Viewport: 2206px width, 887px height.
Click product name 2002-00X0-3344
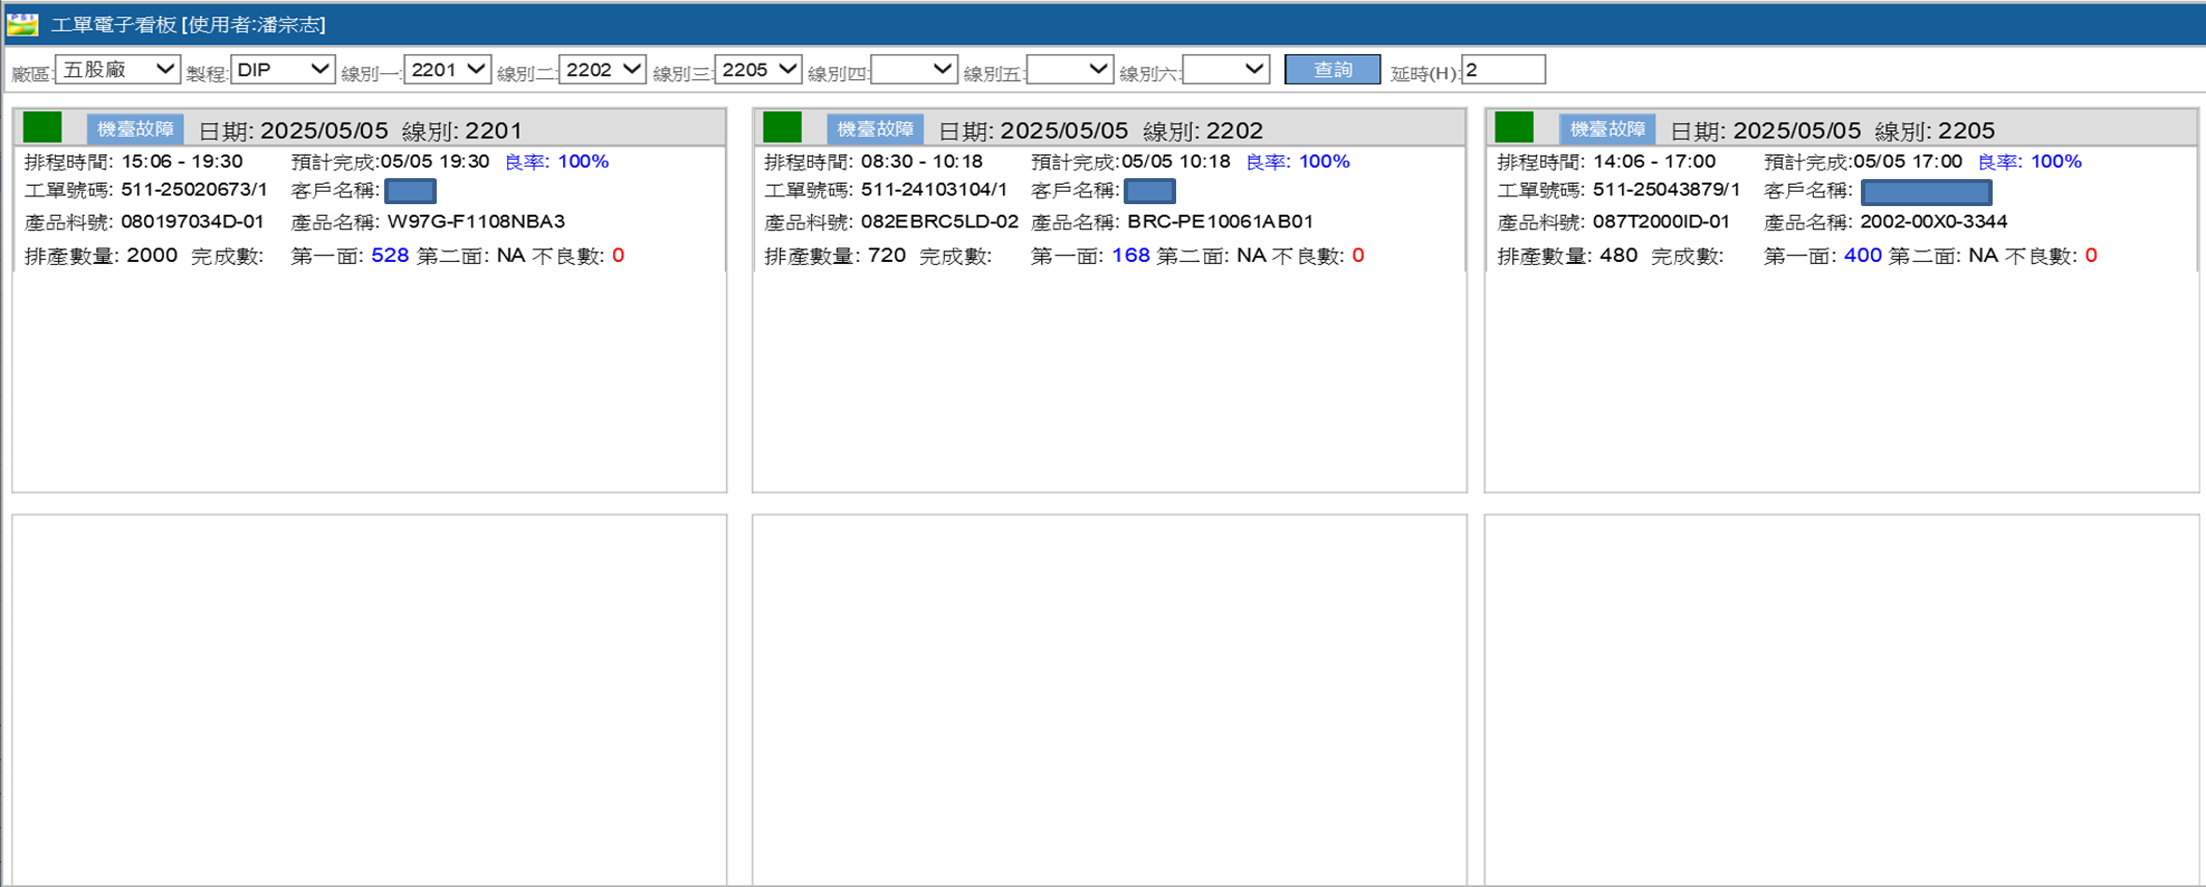[1934, 222]
